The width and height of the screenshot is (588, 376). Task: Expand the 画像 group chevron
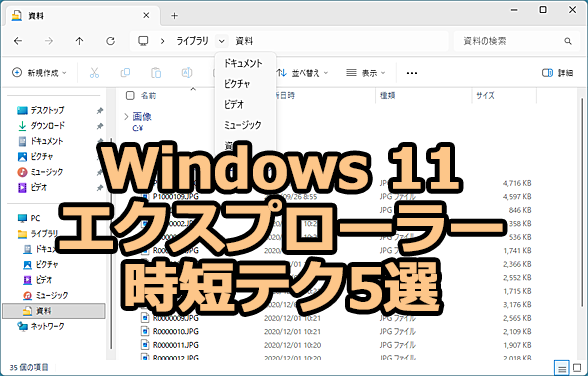click(126, 117)
